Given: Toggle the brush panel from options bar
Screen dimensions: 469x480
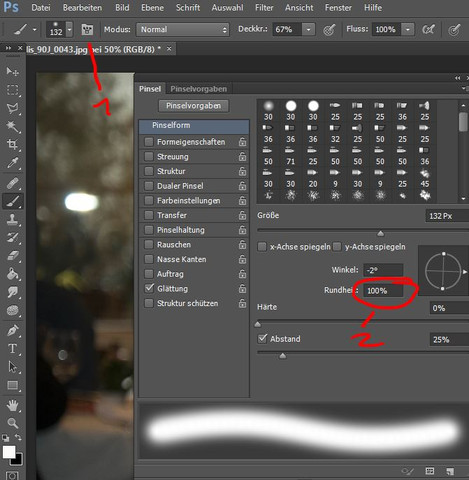Looking at the screenshot, I should 87,30.
